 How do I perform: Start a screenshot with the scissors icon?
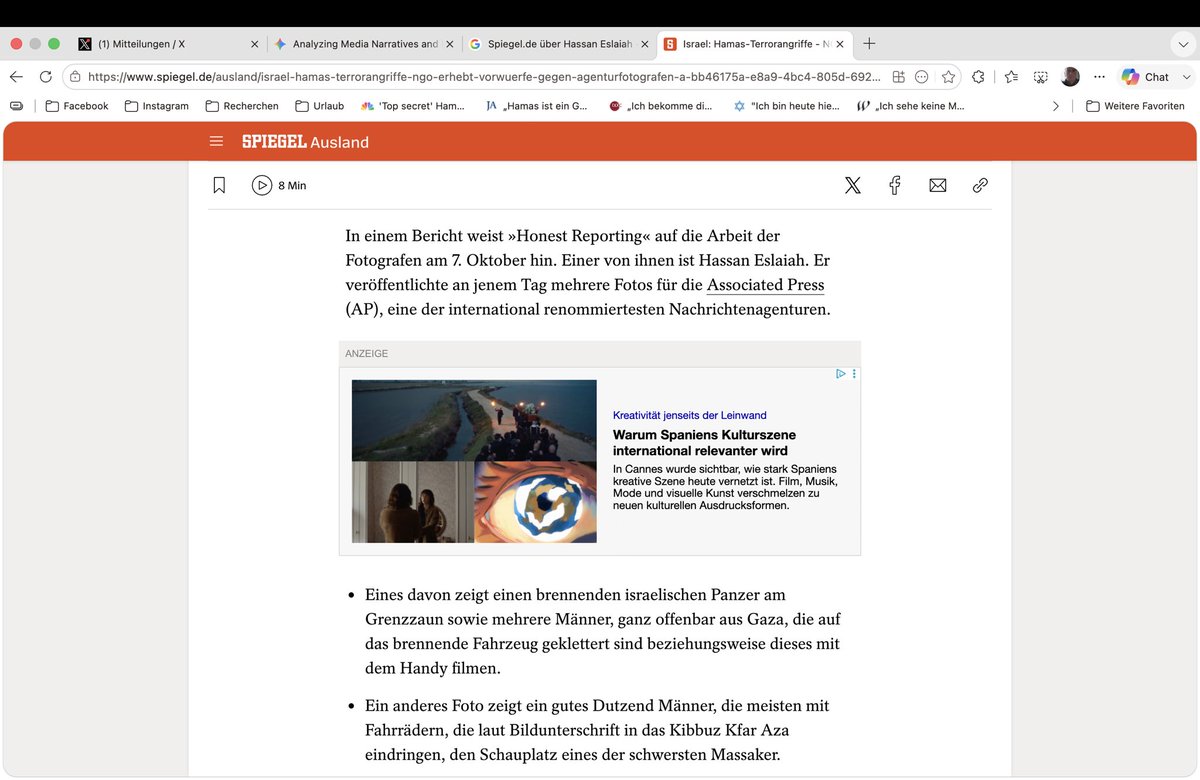click(x=1041, y=77)
